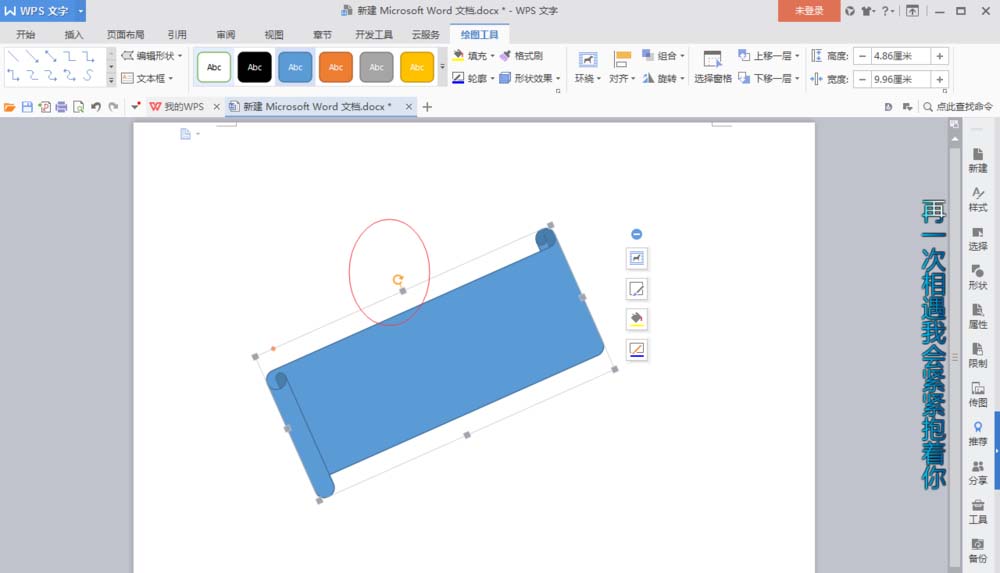Expand the shape style gallery more arrow

[x=442, y=67]
